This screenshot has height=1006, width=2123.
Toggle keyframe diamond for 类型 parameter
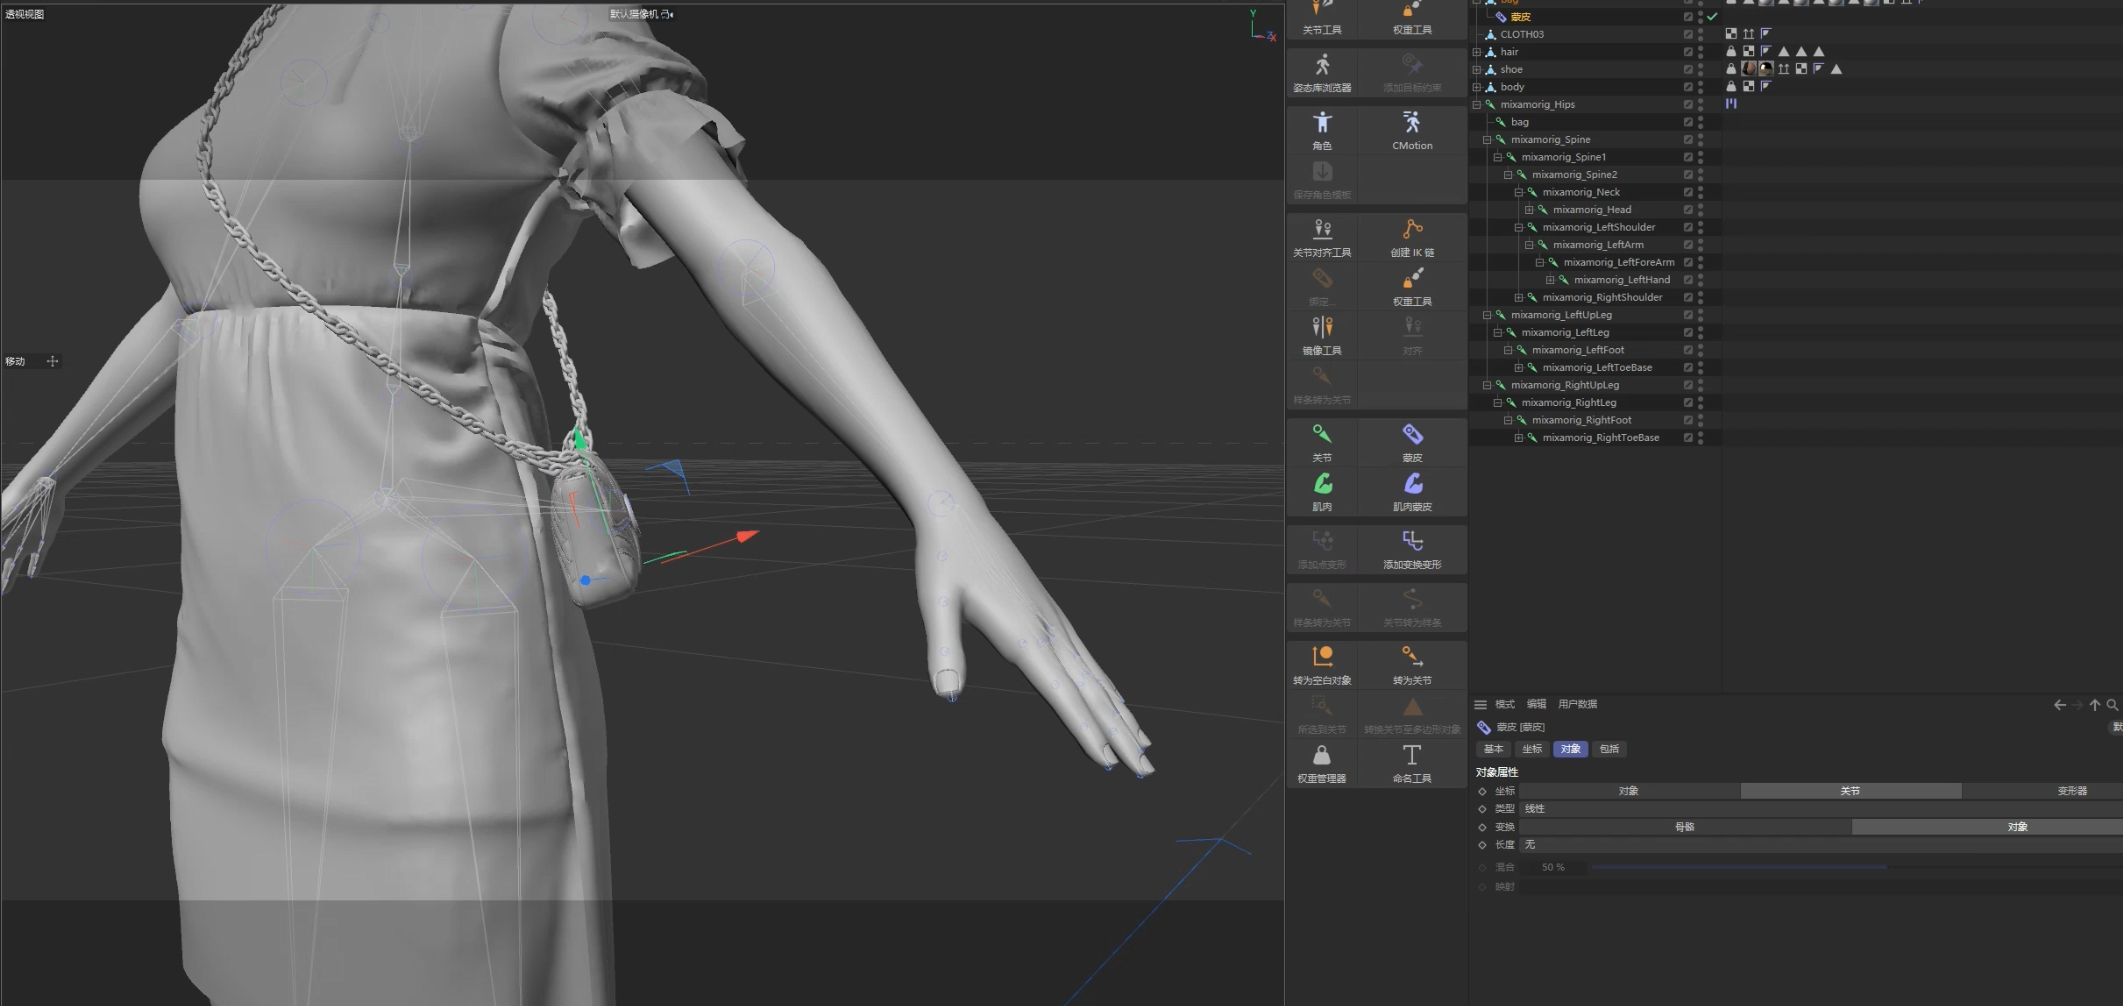click(1482, 809)
